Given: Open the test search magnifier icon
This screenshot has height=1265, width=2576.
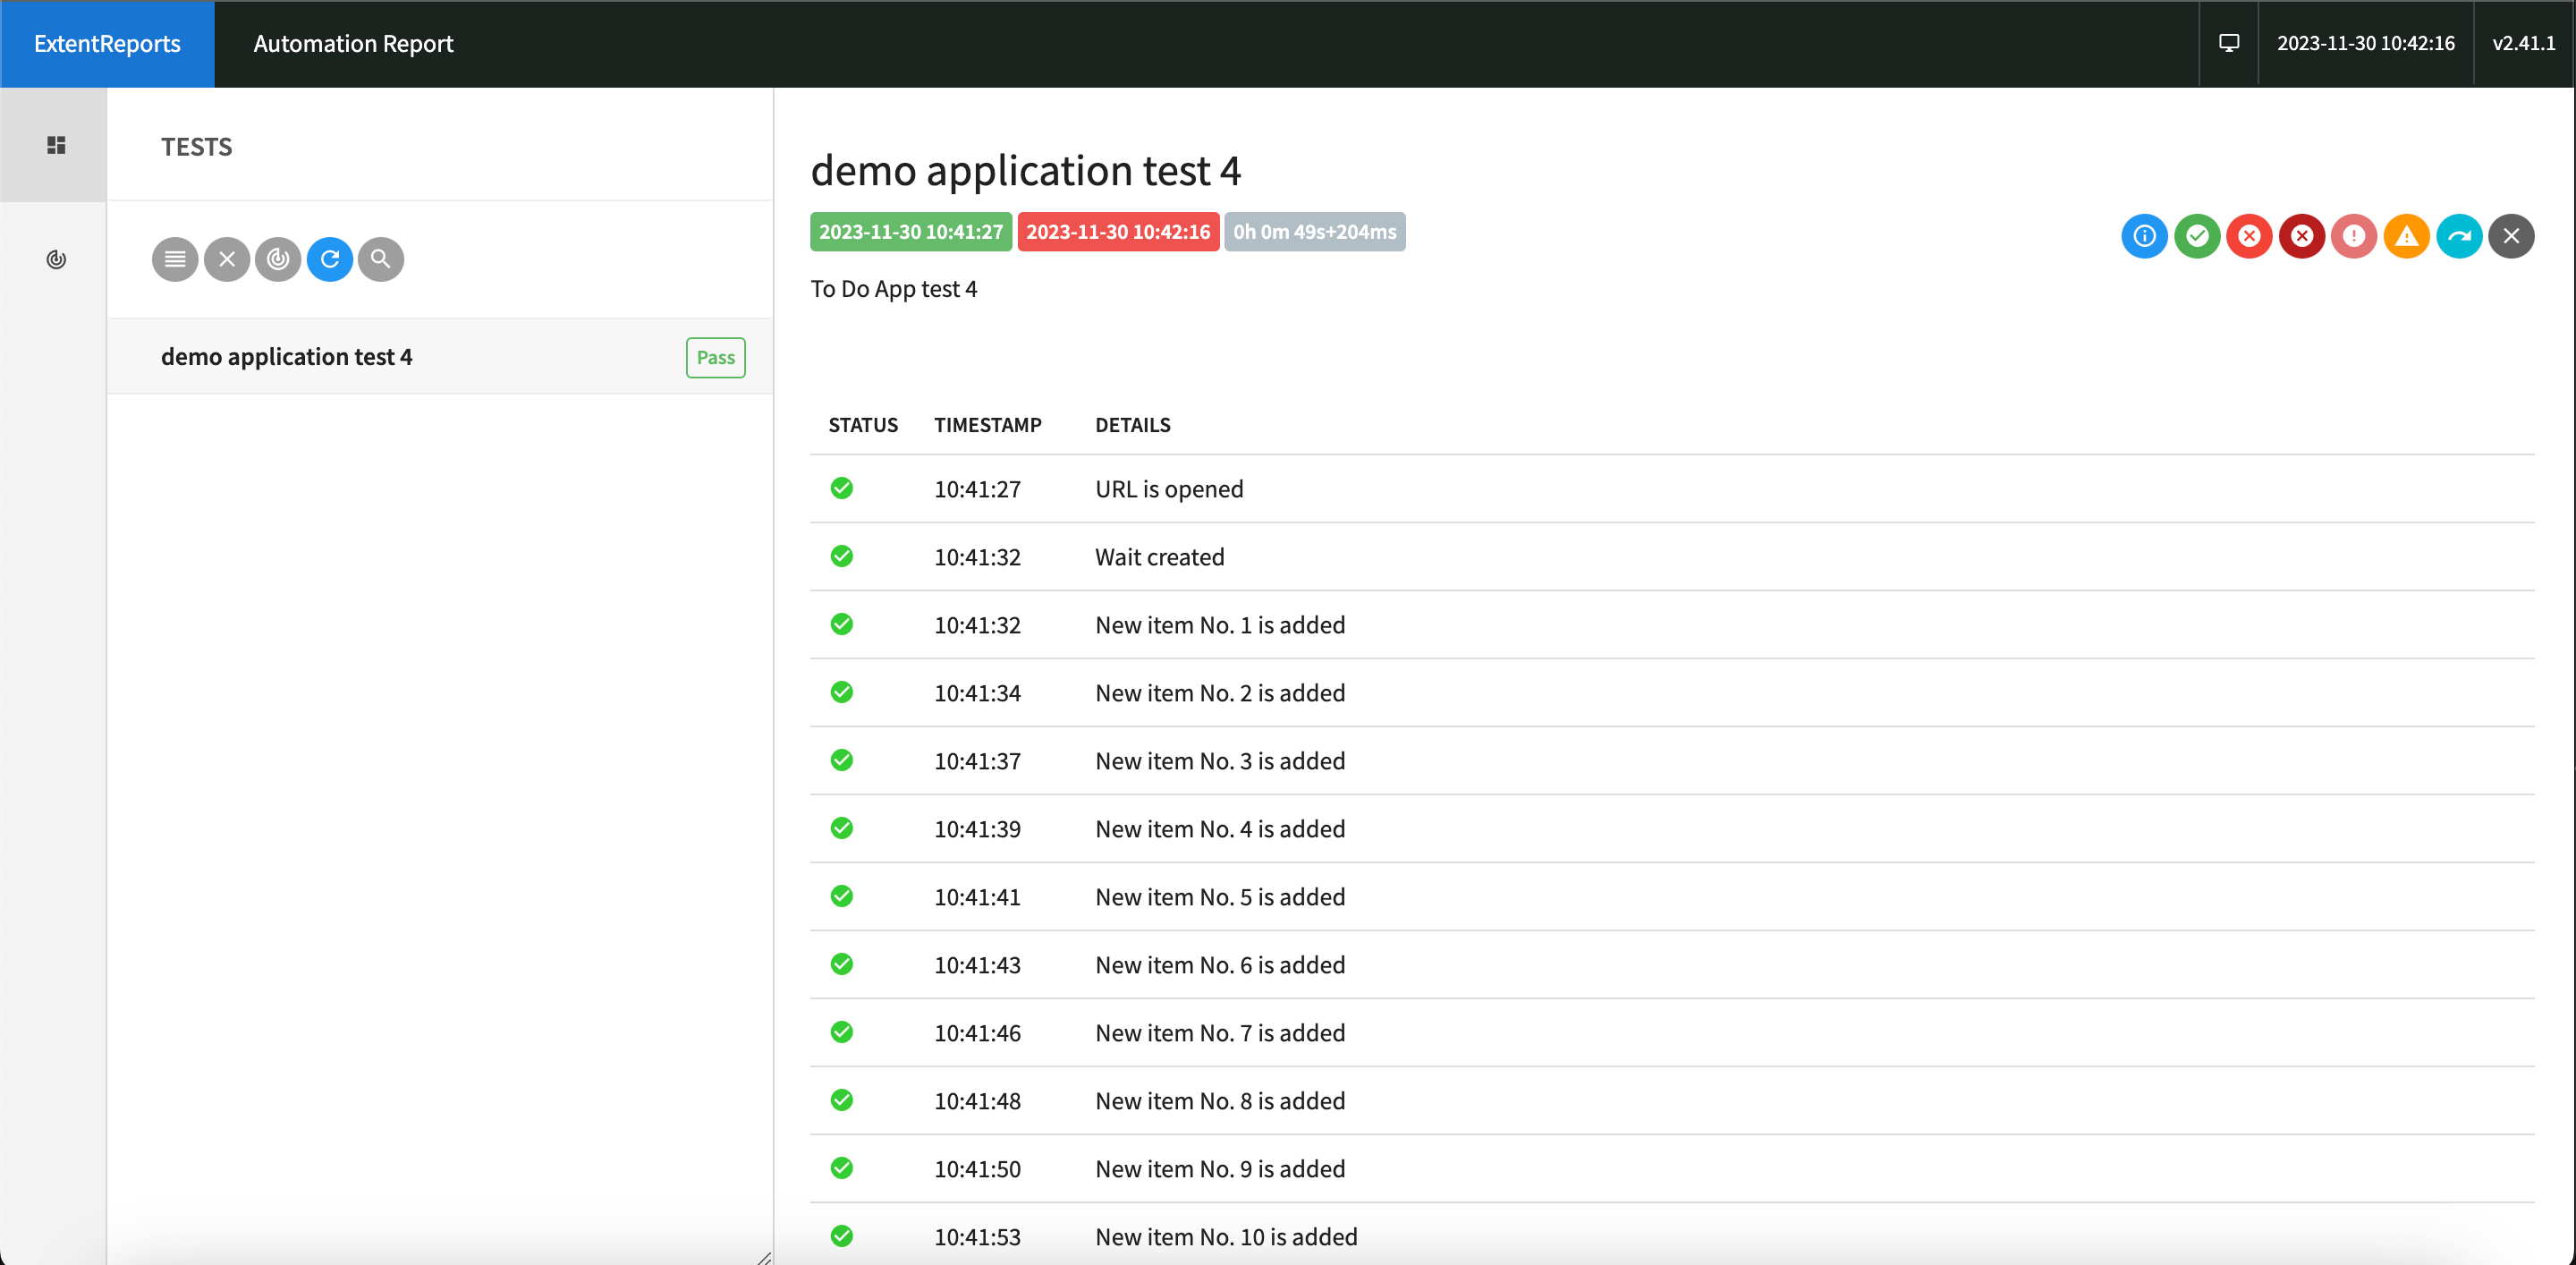Looking at the screenshot, I should tap(381, 260).
